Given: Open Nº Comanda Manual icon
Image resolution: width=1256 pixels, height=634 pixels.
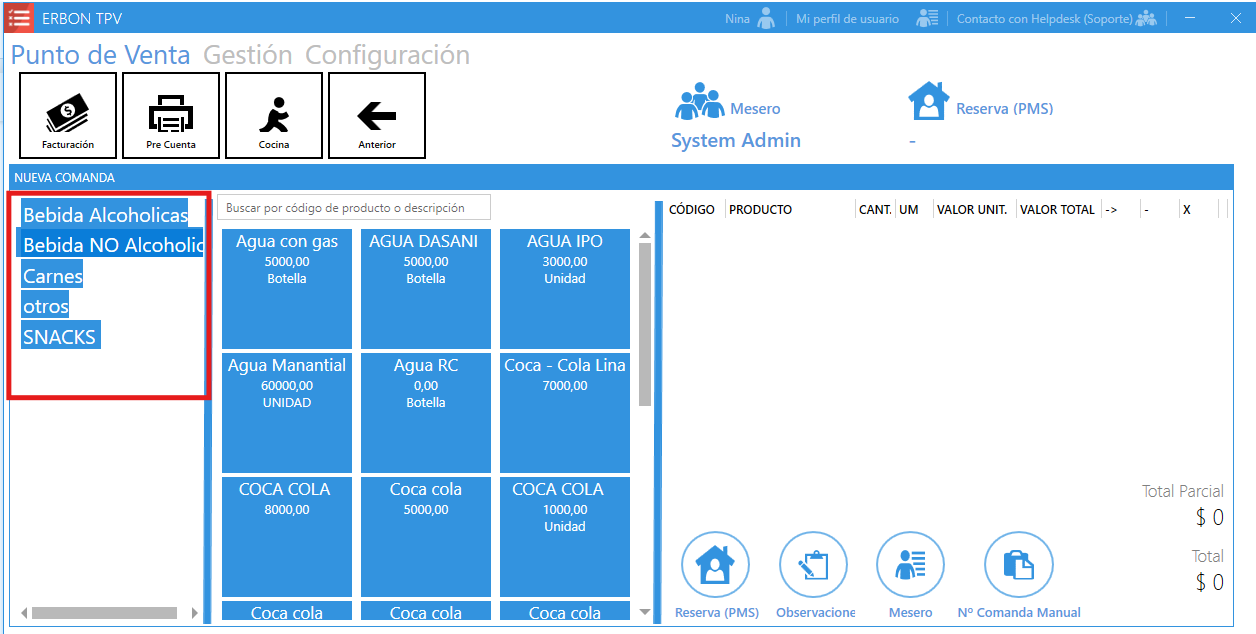Looking at the screenshot, I should pos(1018,566).
